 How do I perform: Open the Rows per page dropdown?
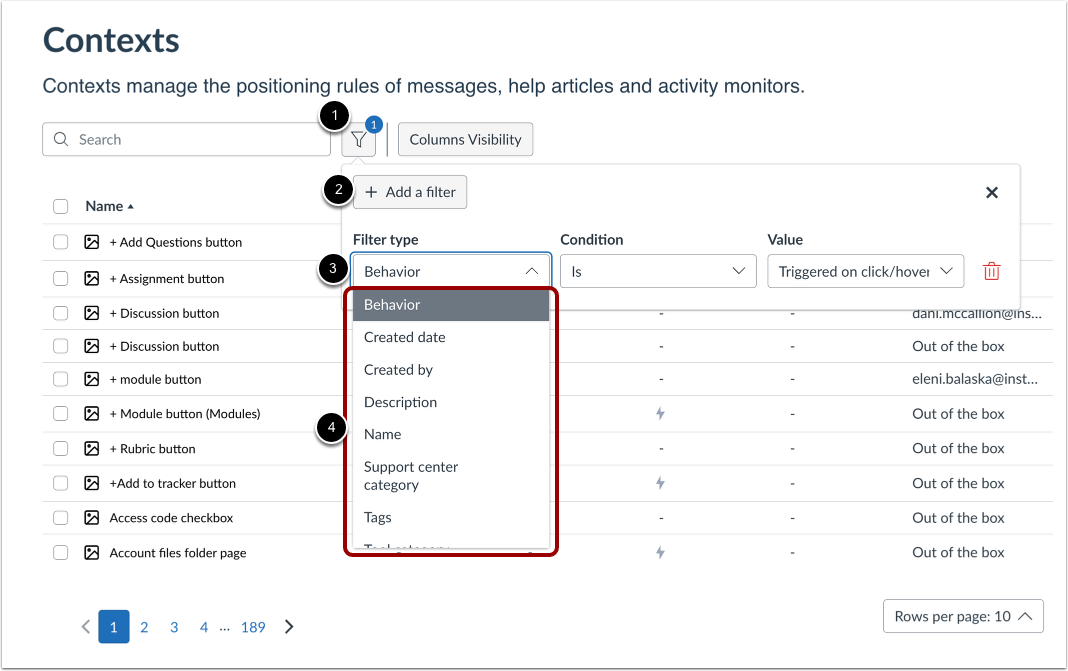[962, 616]
